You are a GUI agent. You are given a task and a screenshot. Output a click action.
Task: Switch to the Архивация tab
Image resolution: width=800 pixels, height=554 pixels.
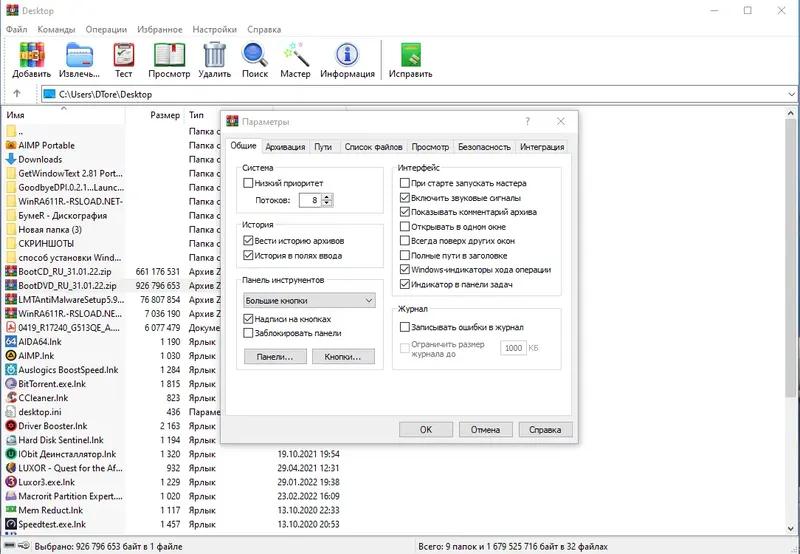pyautogui.click(x=285, y=147)
